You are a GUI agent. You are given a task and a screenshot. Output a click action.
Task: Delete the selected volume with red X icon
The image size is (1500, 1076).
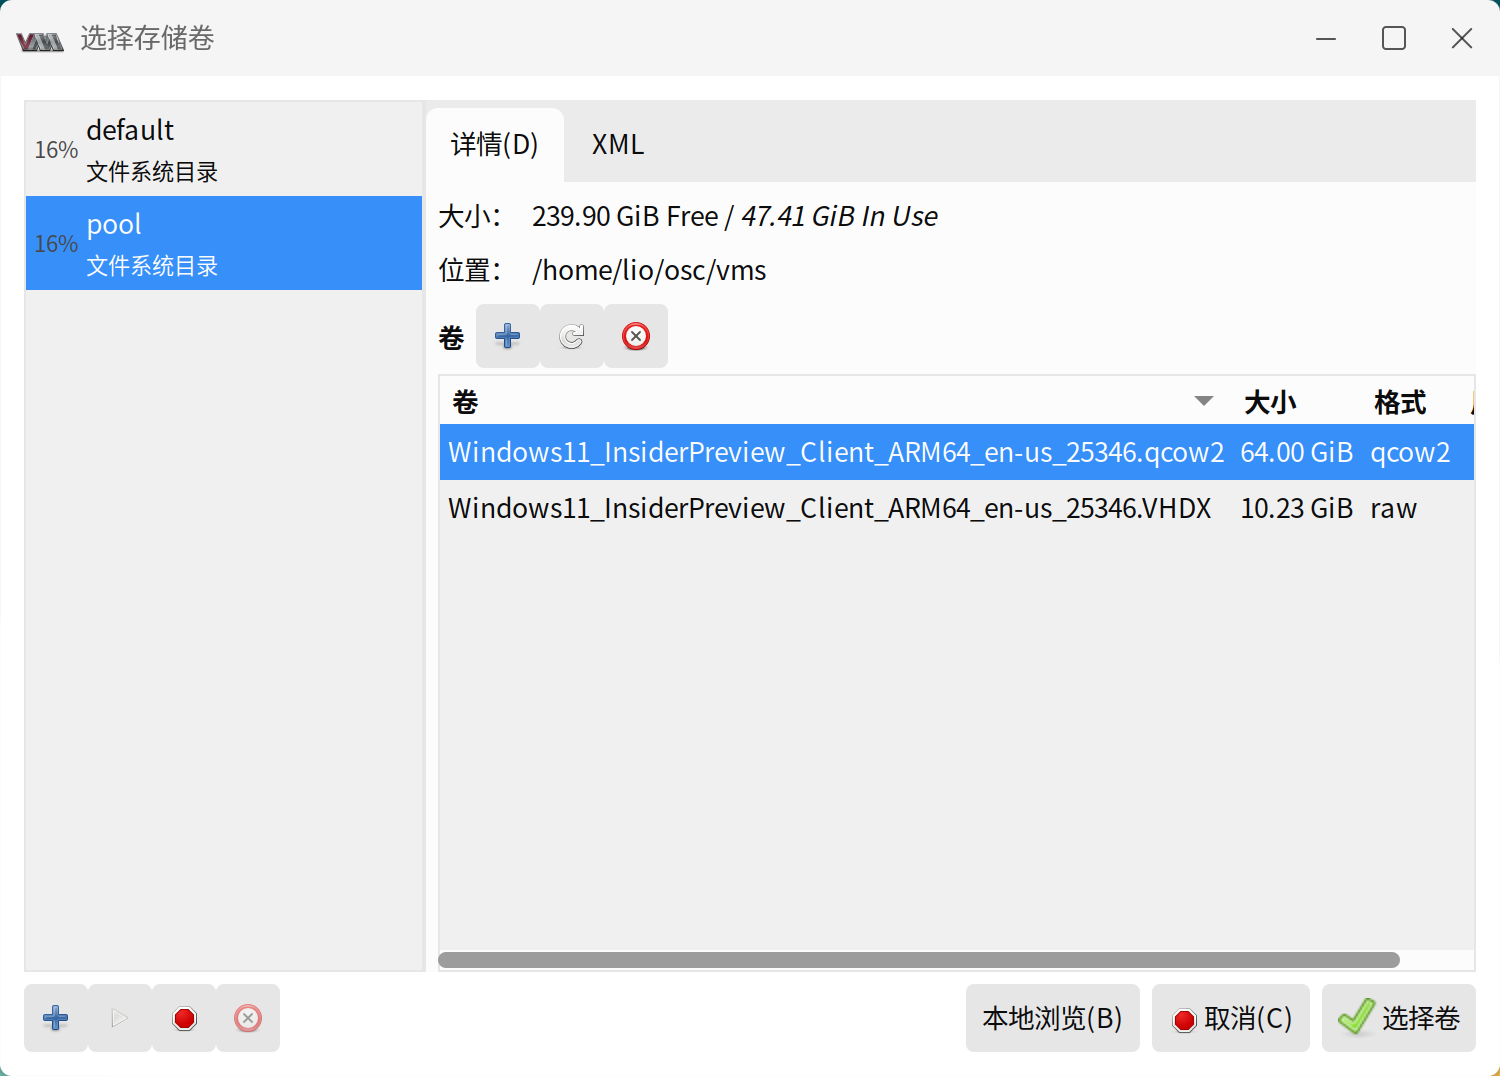636,336
